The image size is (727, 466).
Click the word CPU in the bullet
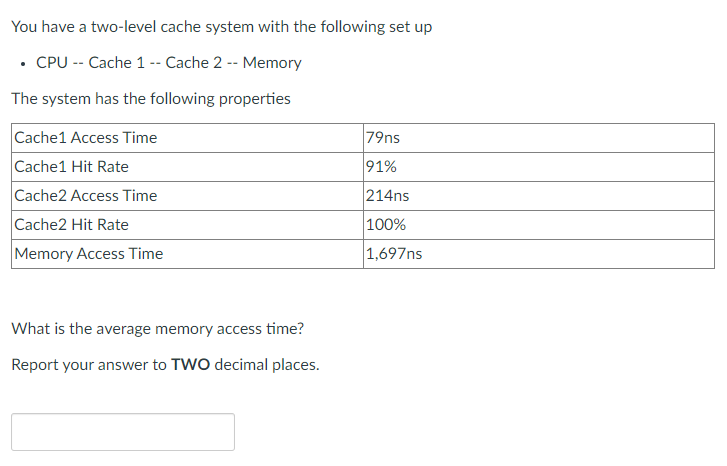click(x=52, y=63)
